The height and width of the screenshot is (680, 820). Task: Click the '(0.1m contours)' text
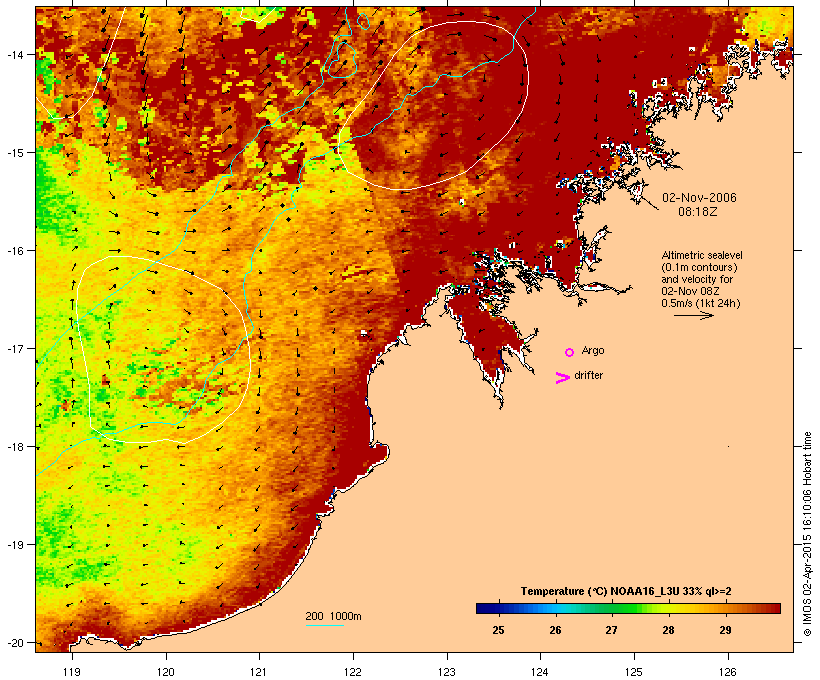(699, 267)
